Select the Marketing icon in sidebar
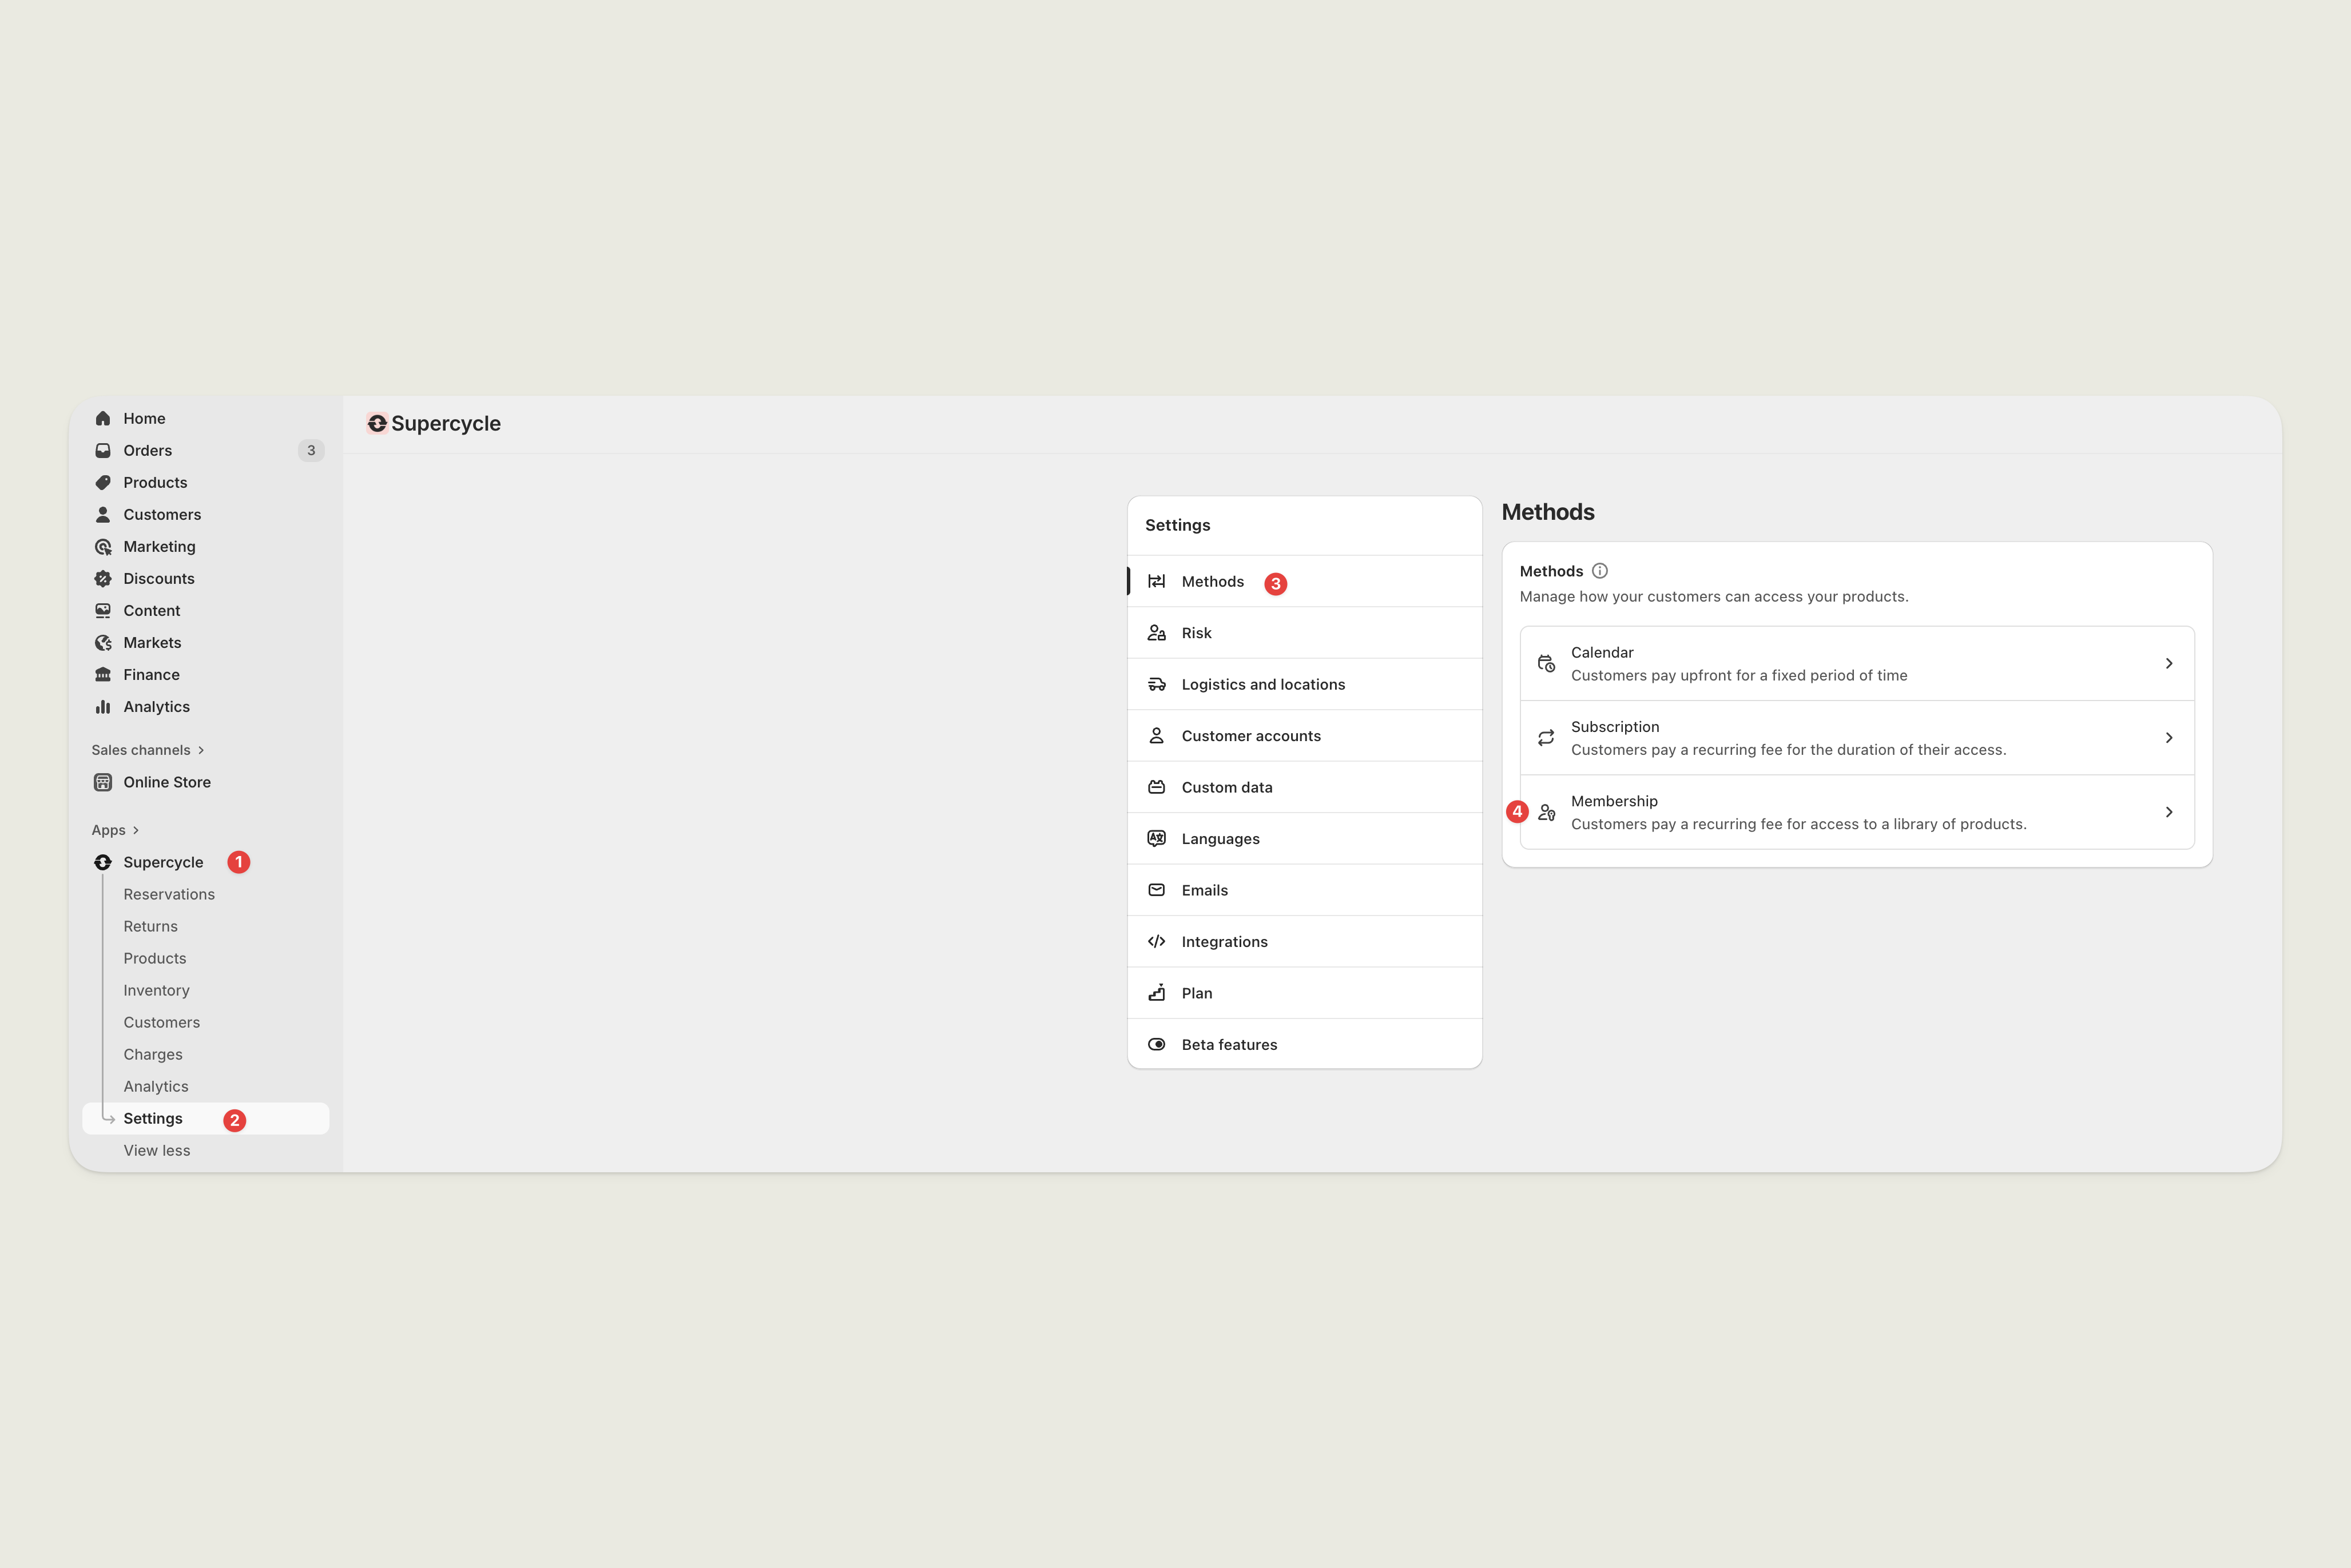Screen dimensions: 2351x1568 [x=103, y=546]
